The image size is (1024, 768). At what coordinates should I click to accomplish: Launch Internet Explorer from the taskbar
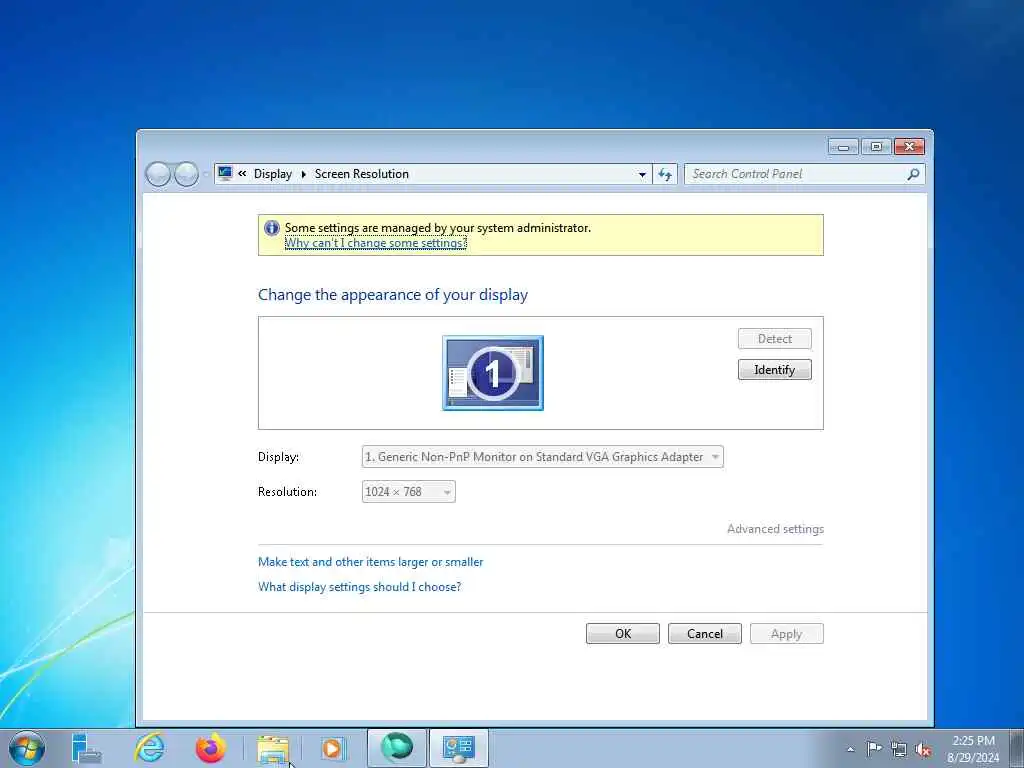click(x=150, y=748)
